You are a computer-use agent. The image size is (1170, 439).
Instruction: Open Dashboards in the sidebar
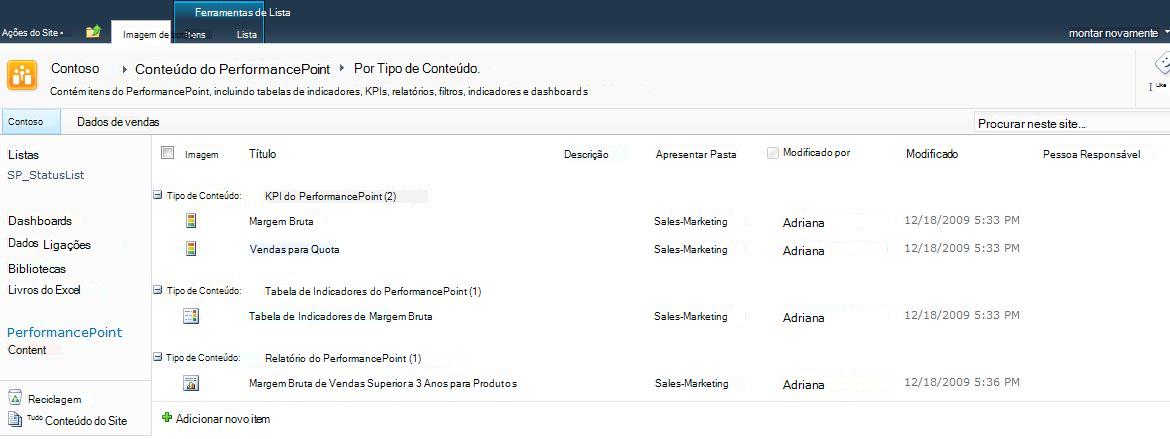[40, 221]
